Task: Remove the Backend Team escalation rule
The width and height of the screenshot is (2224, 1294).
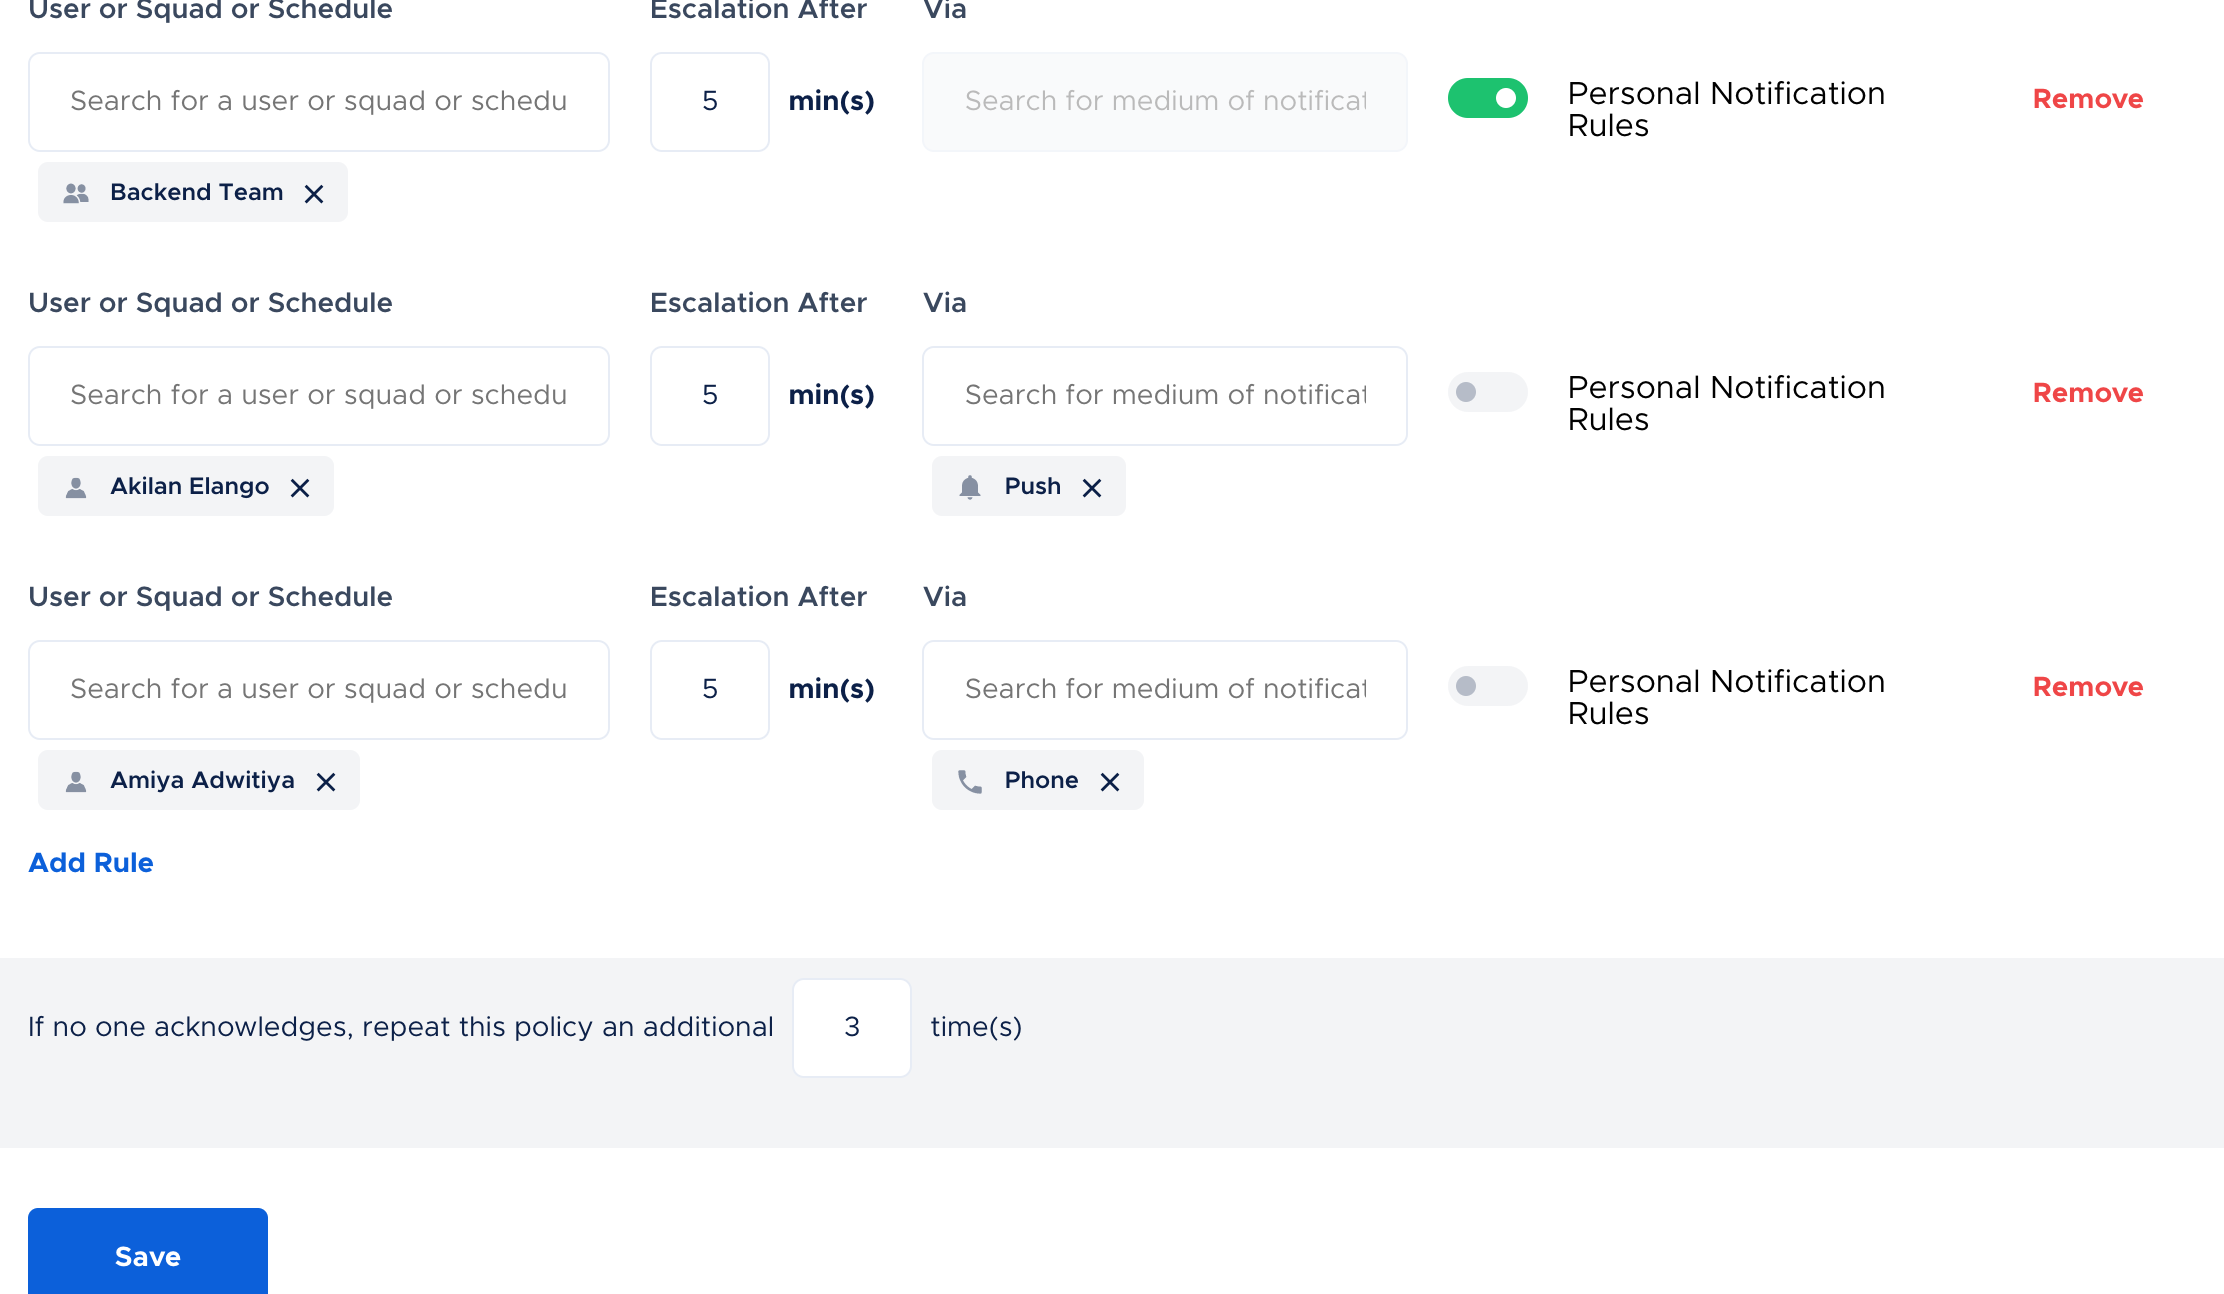Action: 2087,99
